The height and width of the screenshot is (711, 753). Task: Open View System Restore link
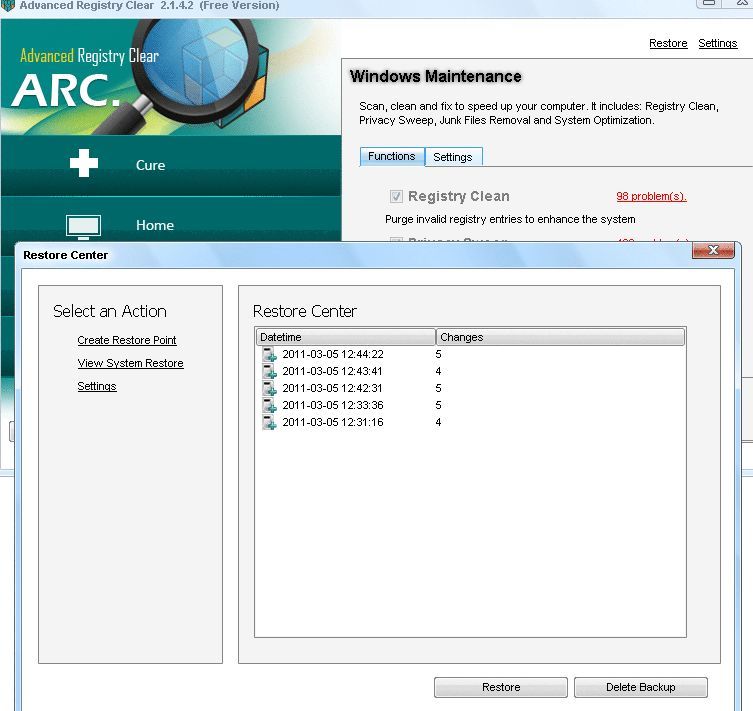(131, 363)
